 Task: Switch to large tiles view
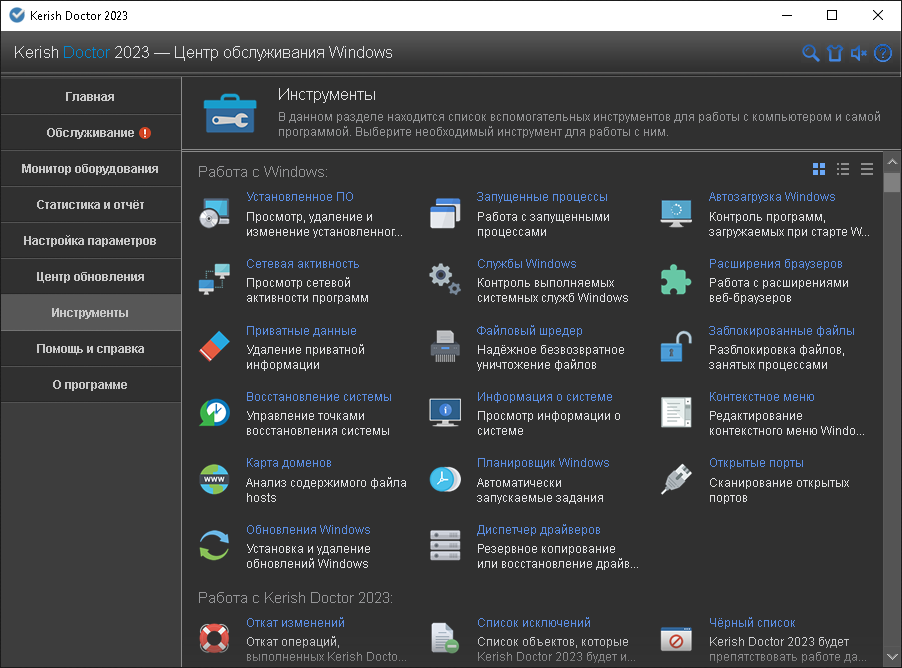[x=819, y=169]
